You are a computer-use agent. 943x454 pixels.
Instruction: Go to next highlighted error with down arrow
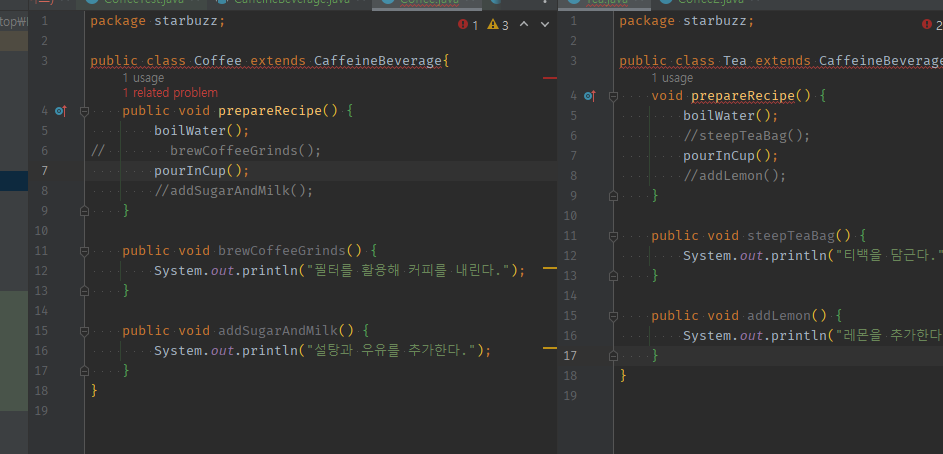545,25
